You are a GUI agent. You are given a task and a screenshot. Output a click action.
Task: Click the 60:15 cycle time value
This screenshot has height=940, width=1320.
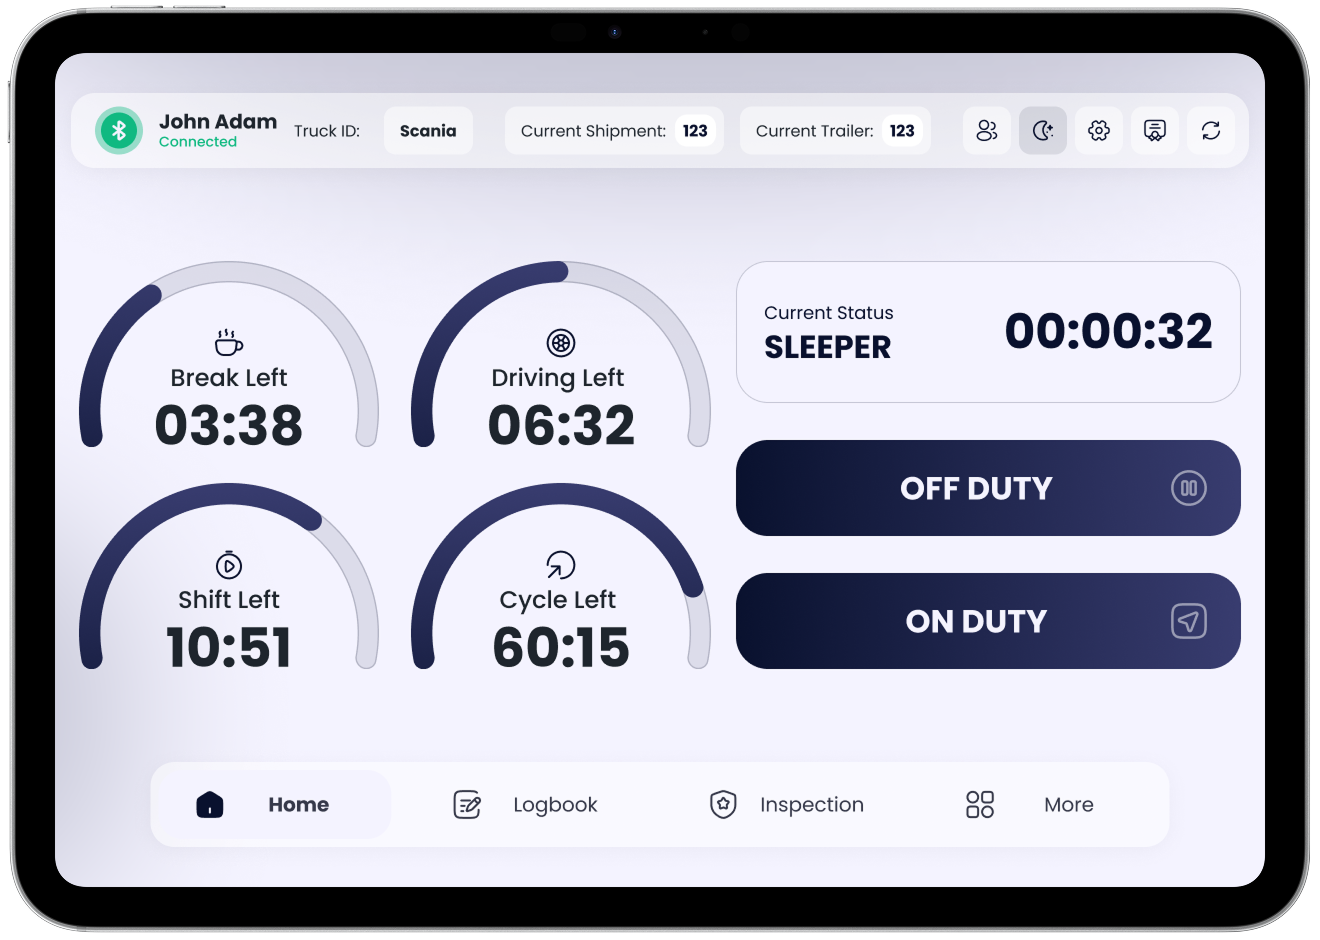tap(561, 647)
